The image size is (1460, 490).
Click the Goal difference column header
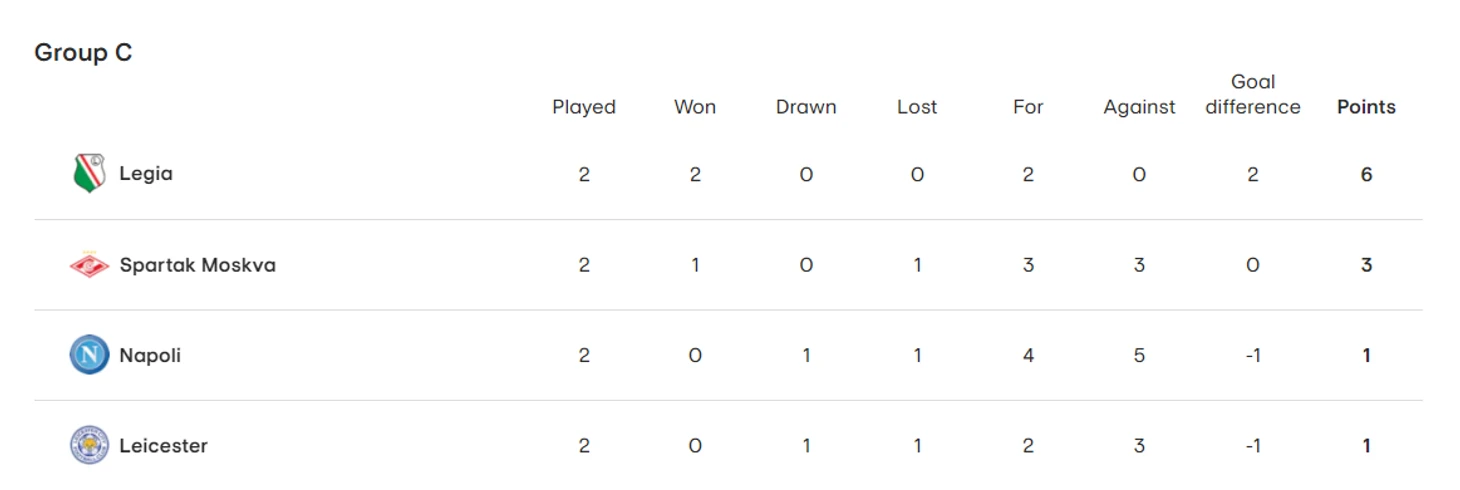click(x=1253, y=95)
